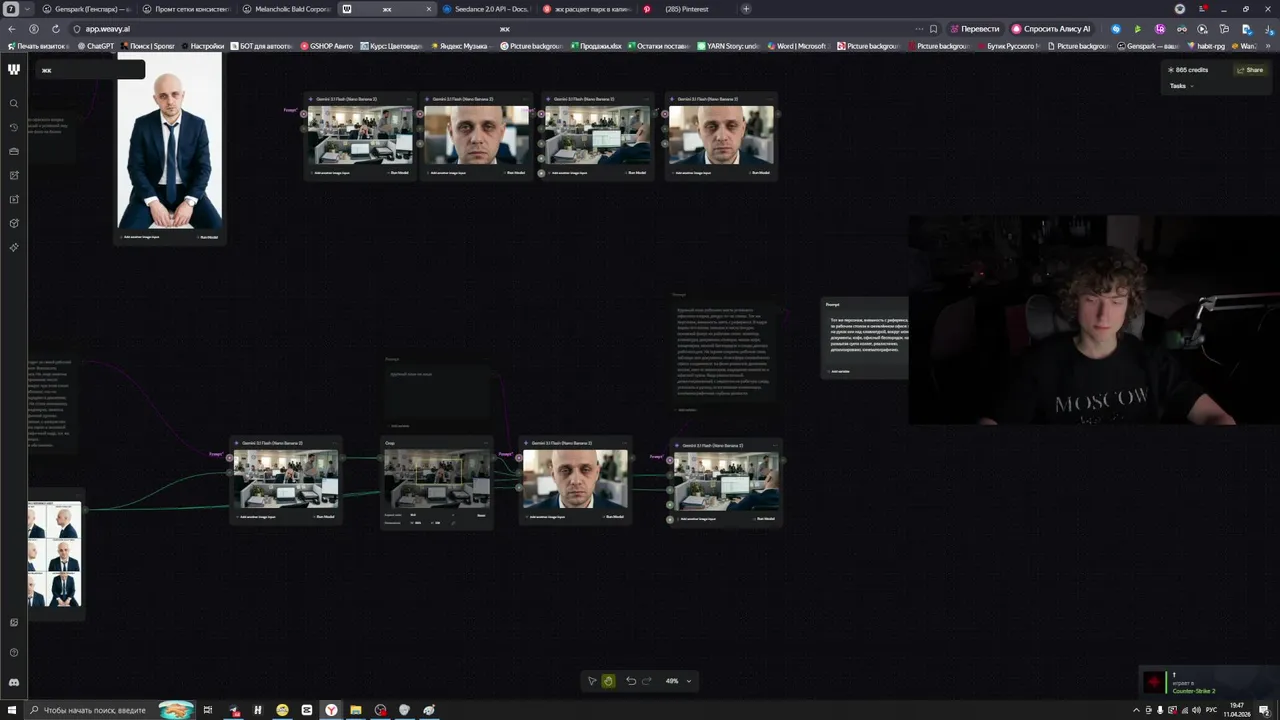Switch to the (285) Pinterest tab
Screen dimensions: 1280x720
(687, 9)
